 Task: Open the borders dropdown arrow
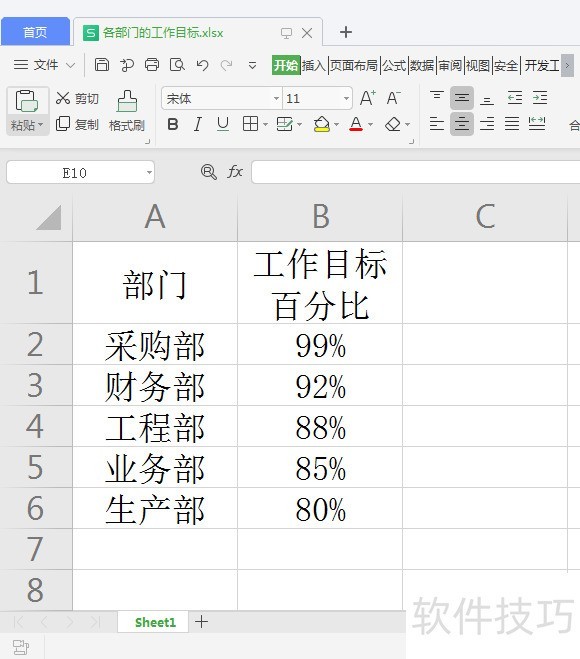(265, 124)
